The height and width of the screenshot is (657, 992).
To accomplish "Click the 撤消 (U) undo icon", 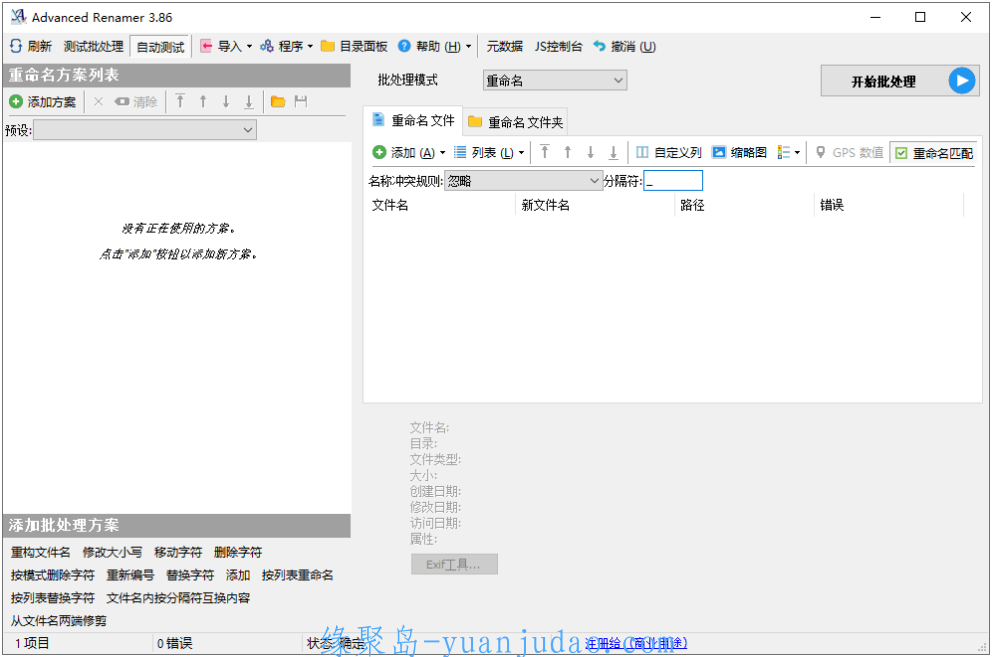I will [599, 46].
